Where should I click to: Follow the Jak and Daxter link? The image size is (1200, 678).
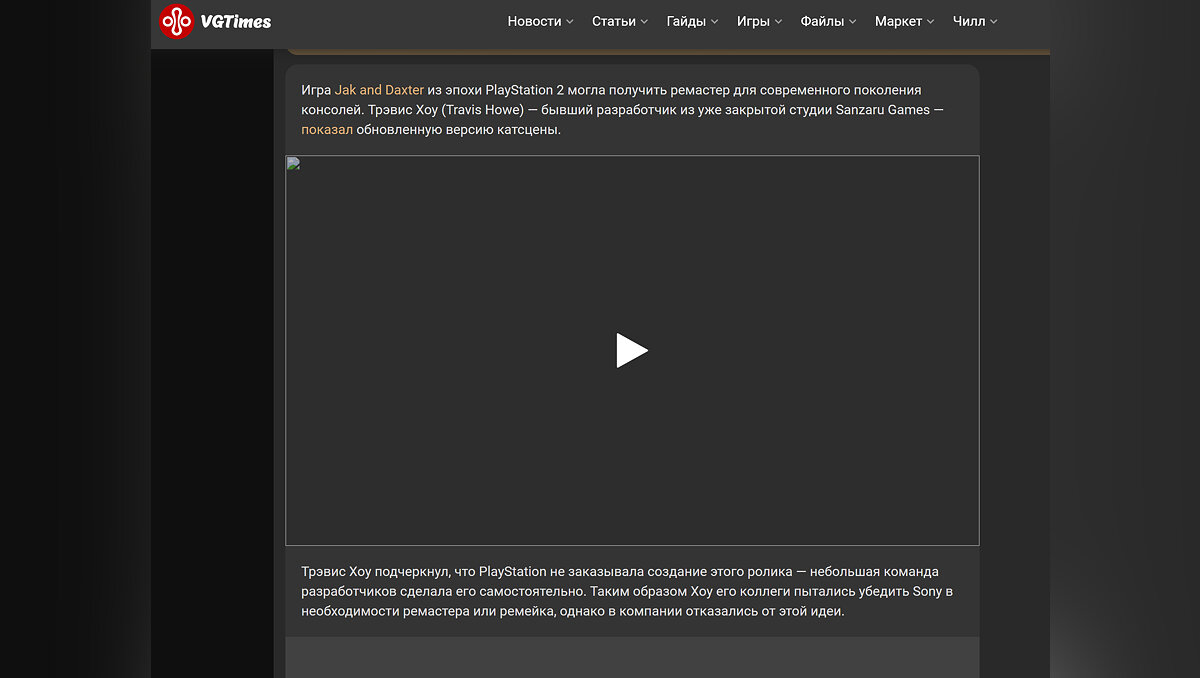[x=379, y=90]
